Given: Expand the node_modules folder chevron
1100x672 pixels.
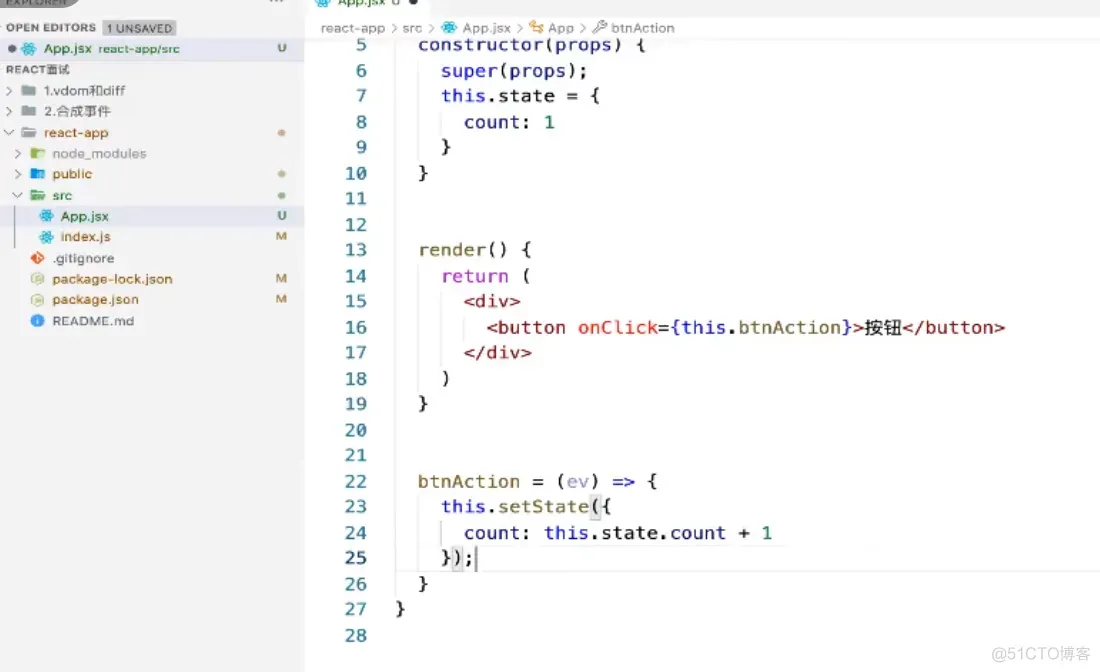Looking at the screenshot, I should 18,153.
